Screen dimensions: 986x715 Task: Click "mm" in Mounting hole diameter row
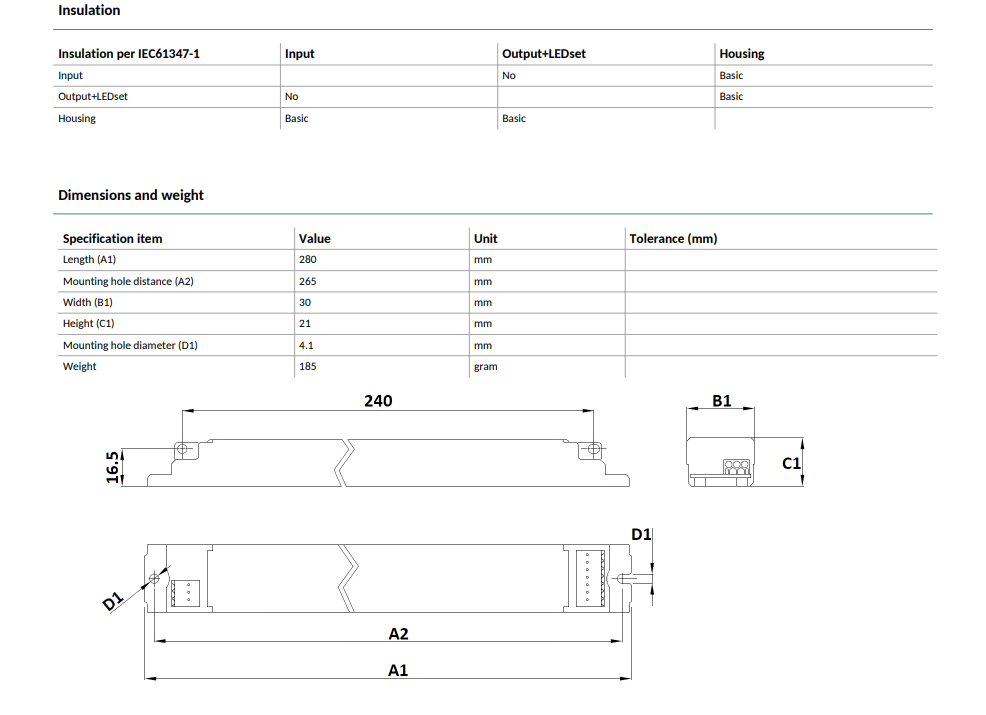coord(483,345)
